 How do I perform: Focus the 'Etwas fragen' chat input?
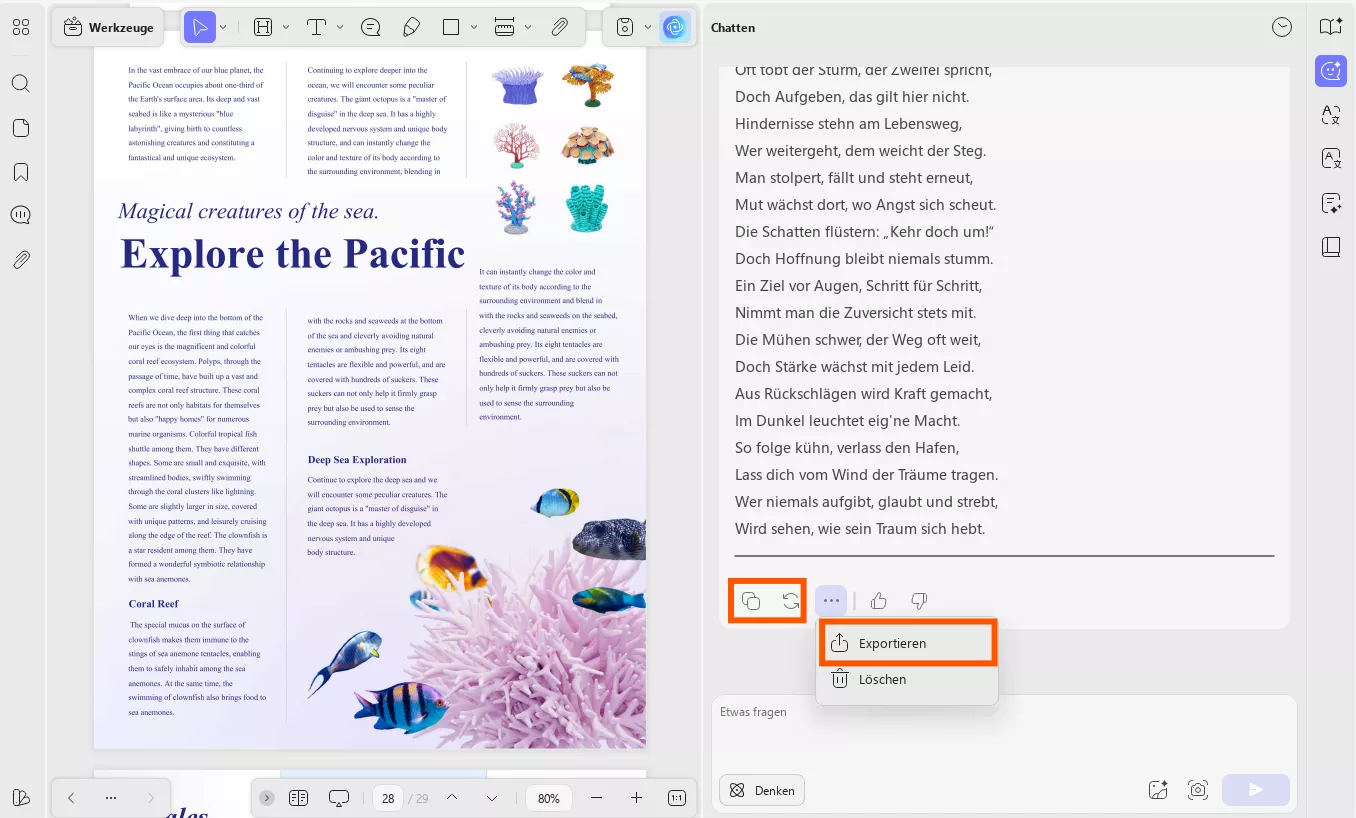coord(1004,733)
